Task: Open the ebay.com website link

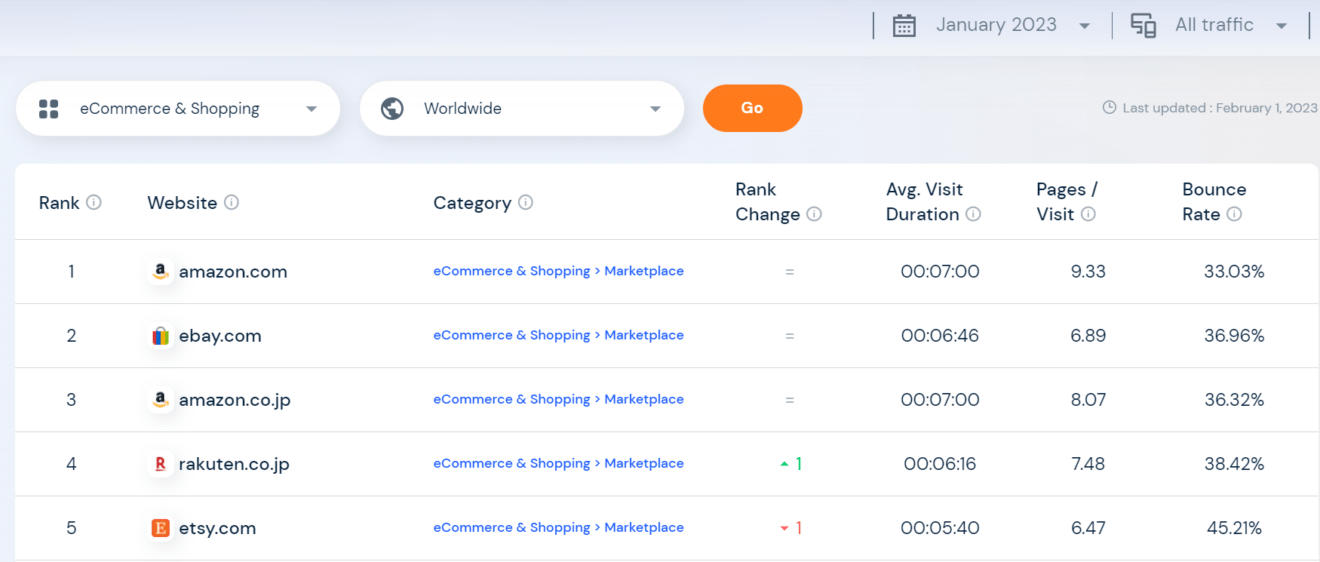Action: pyautogui.click(x=220, y=336)
